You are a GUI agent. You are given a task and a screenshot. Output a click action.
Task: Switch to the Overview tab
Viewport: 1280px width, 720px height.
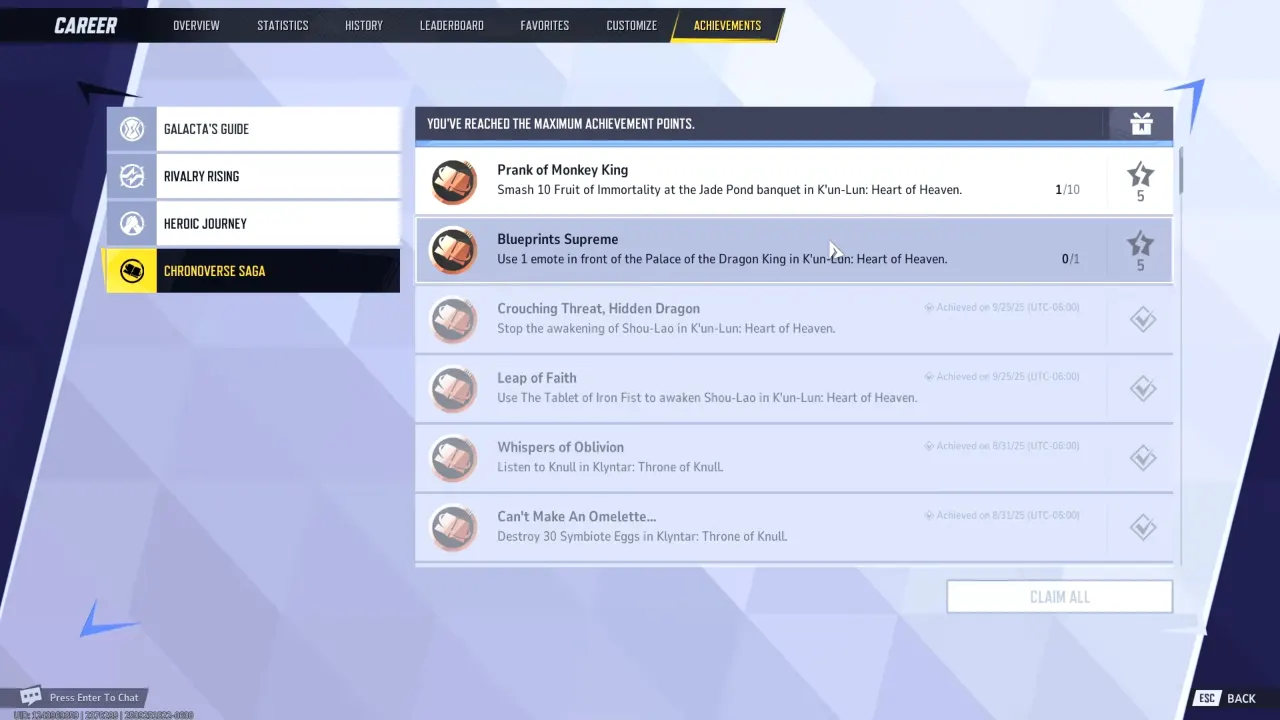(196, 25)
